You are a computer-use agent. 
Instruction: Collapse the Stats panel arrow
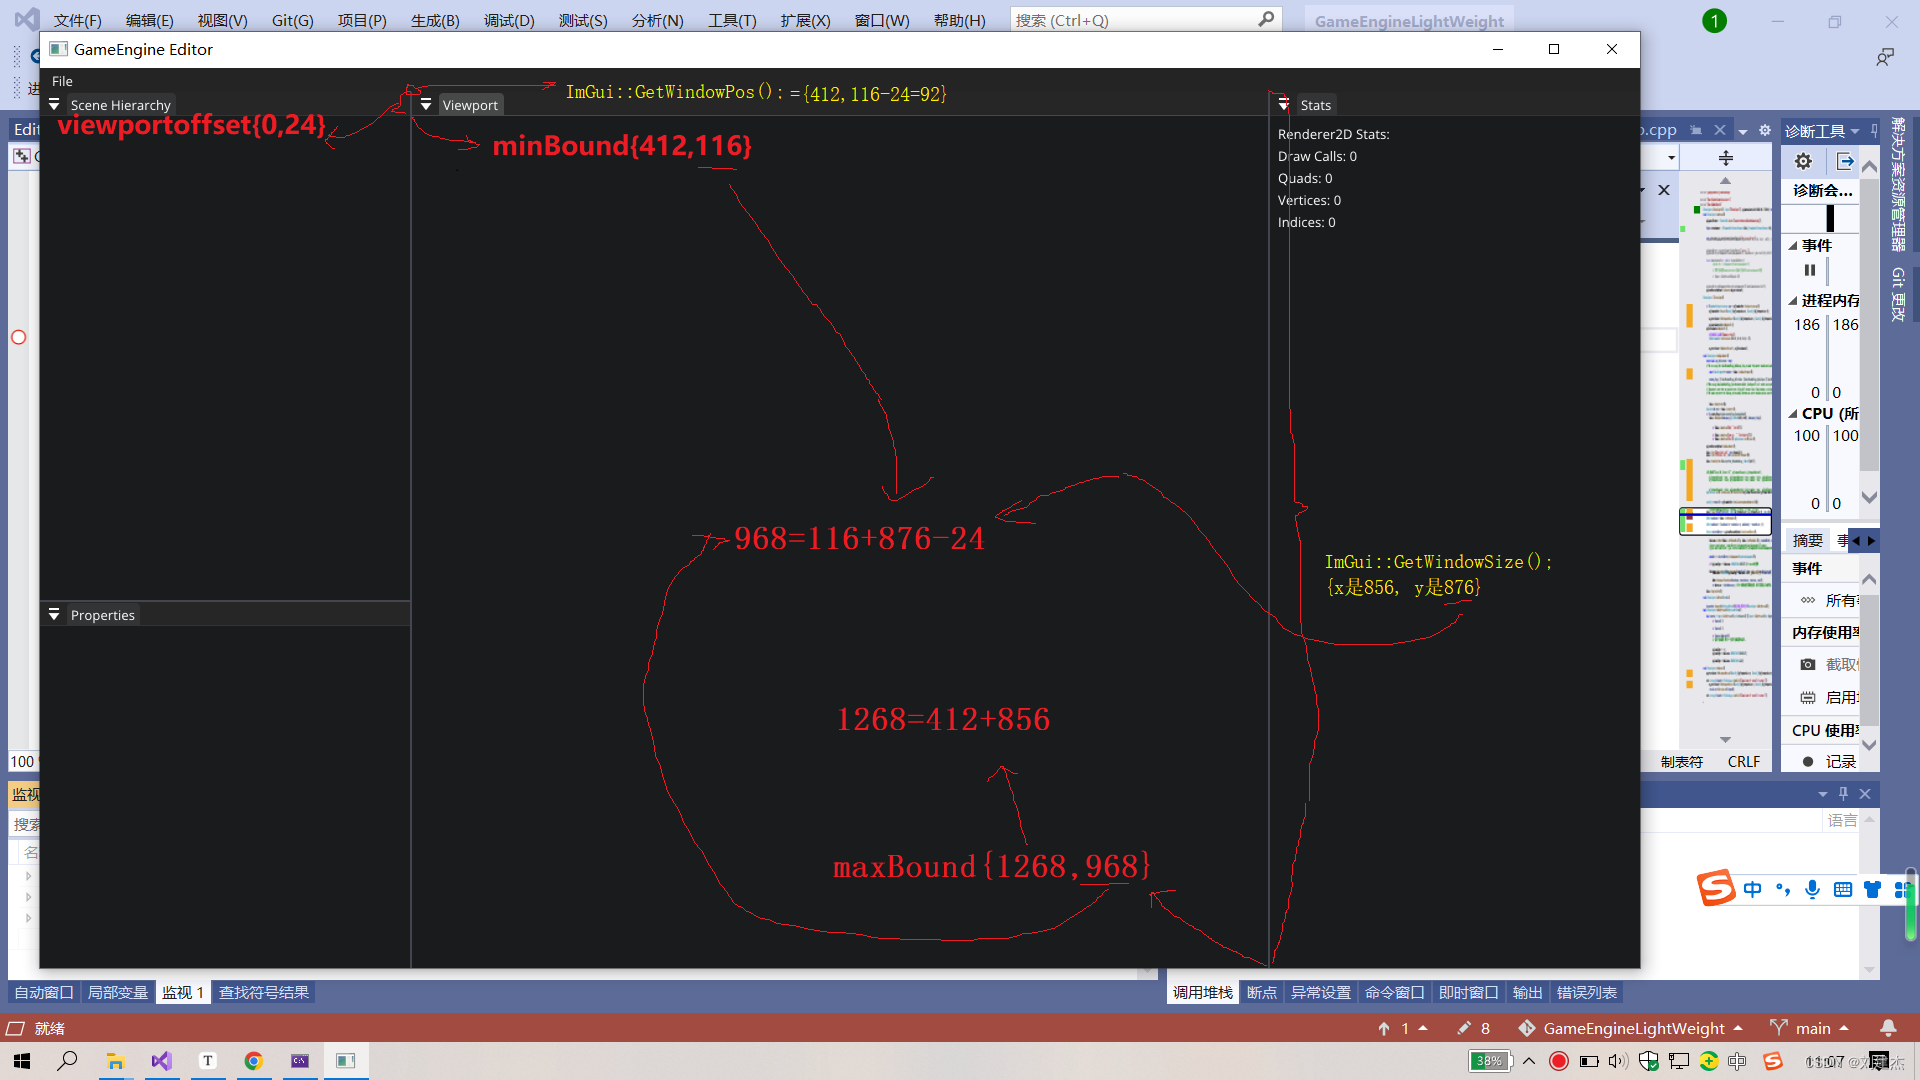click(1284, 105)
